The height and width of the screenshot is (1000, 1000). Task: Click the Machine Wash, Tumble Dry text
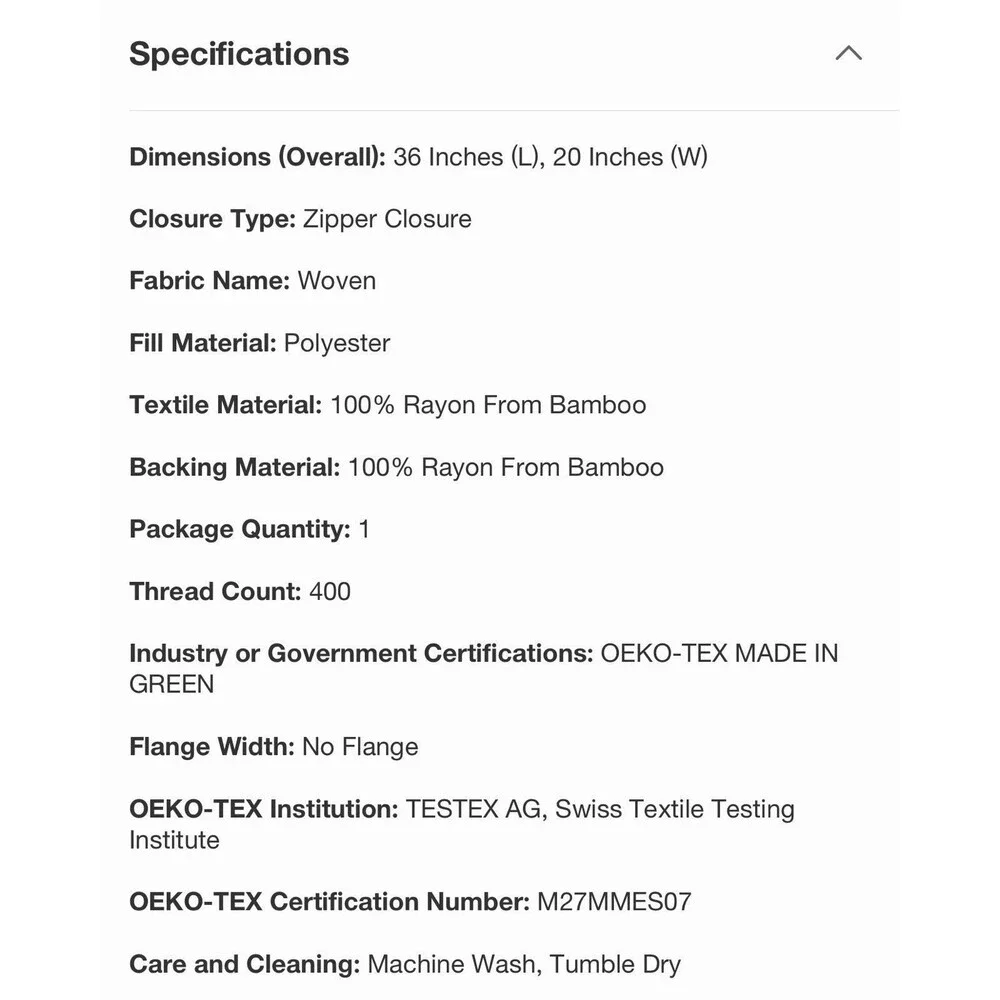point(524,964)
